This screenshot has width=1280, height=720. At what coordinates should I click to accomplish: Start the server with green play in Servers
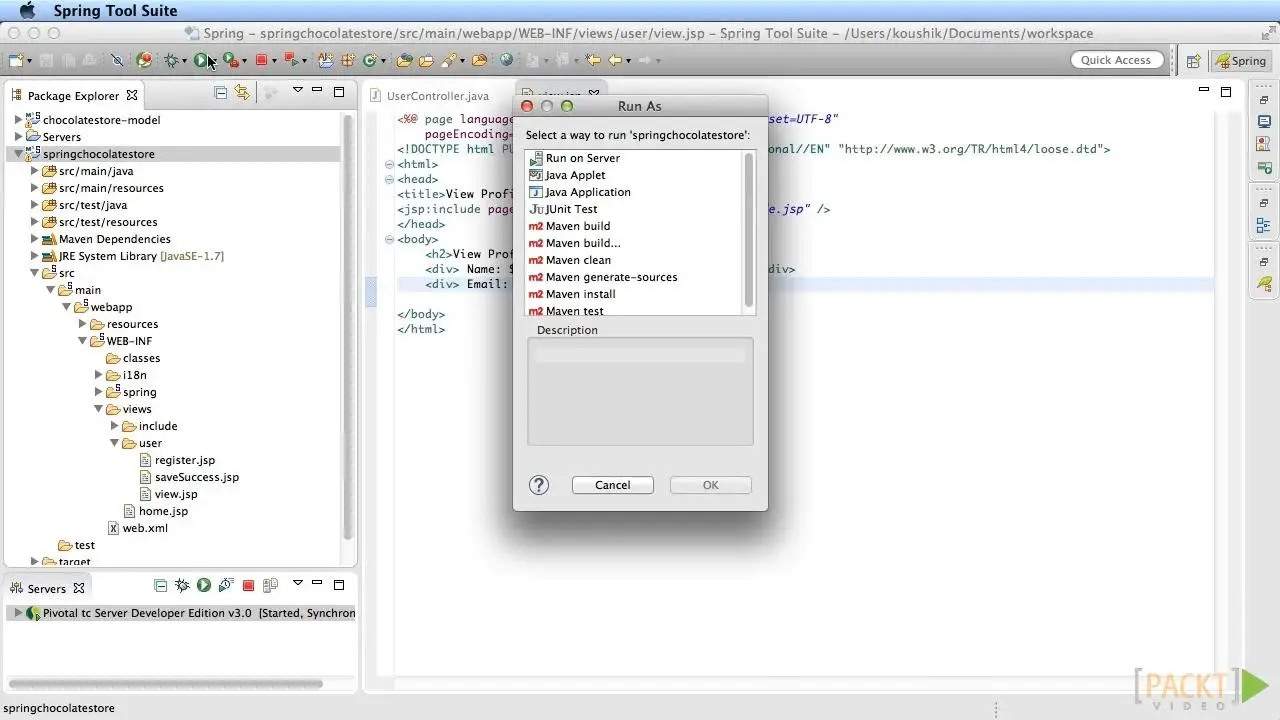pos(204,585)
